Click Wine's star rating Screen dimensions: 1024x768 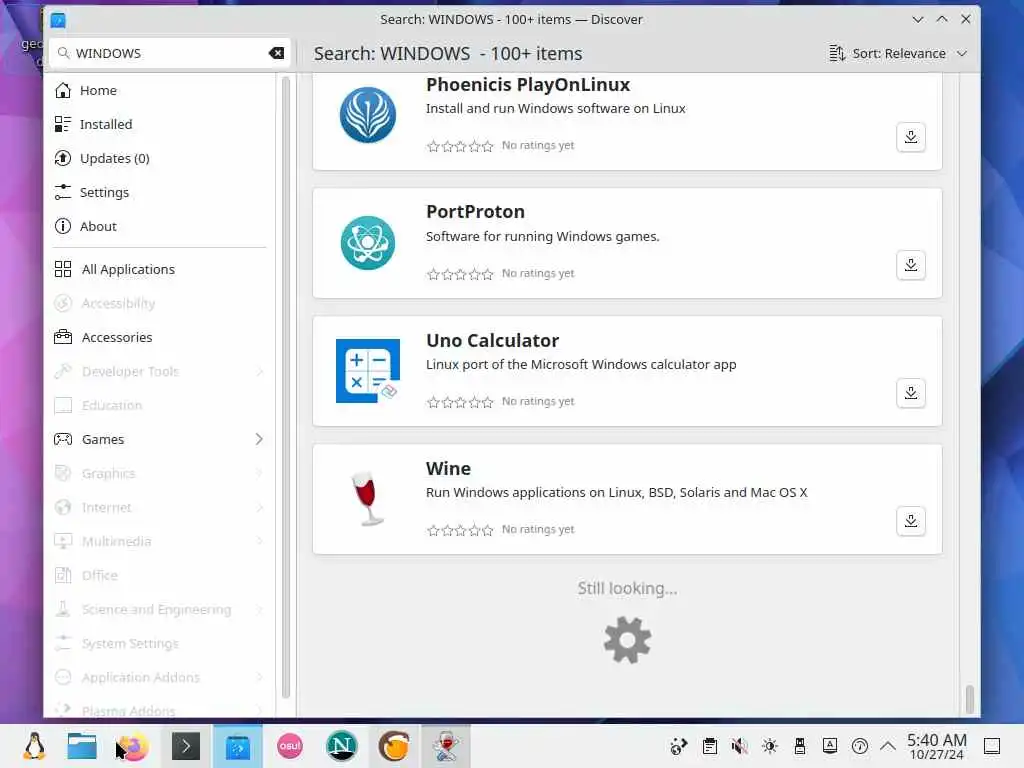(x=460, y=530)
